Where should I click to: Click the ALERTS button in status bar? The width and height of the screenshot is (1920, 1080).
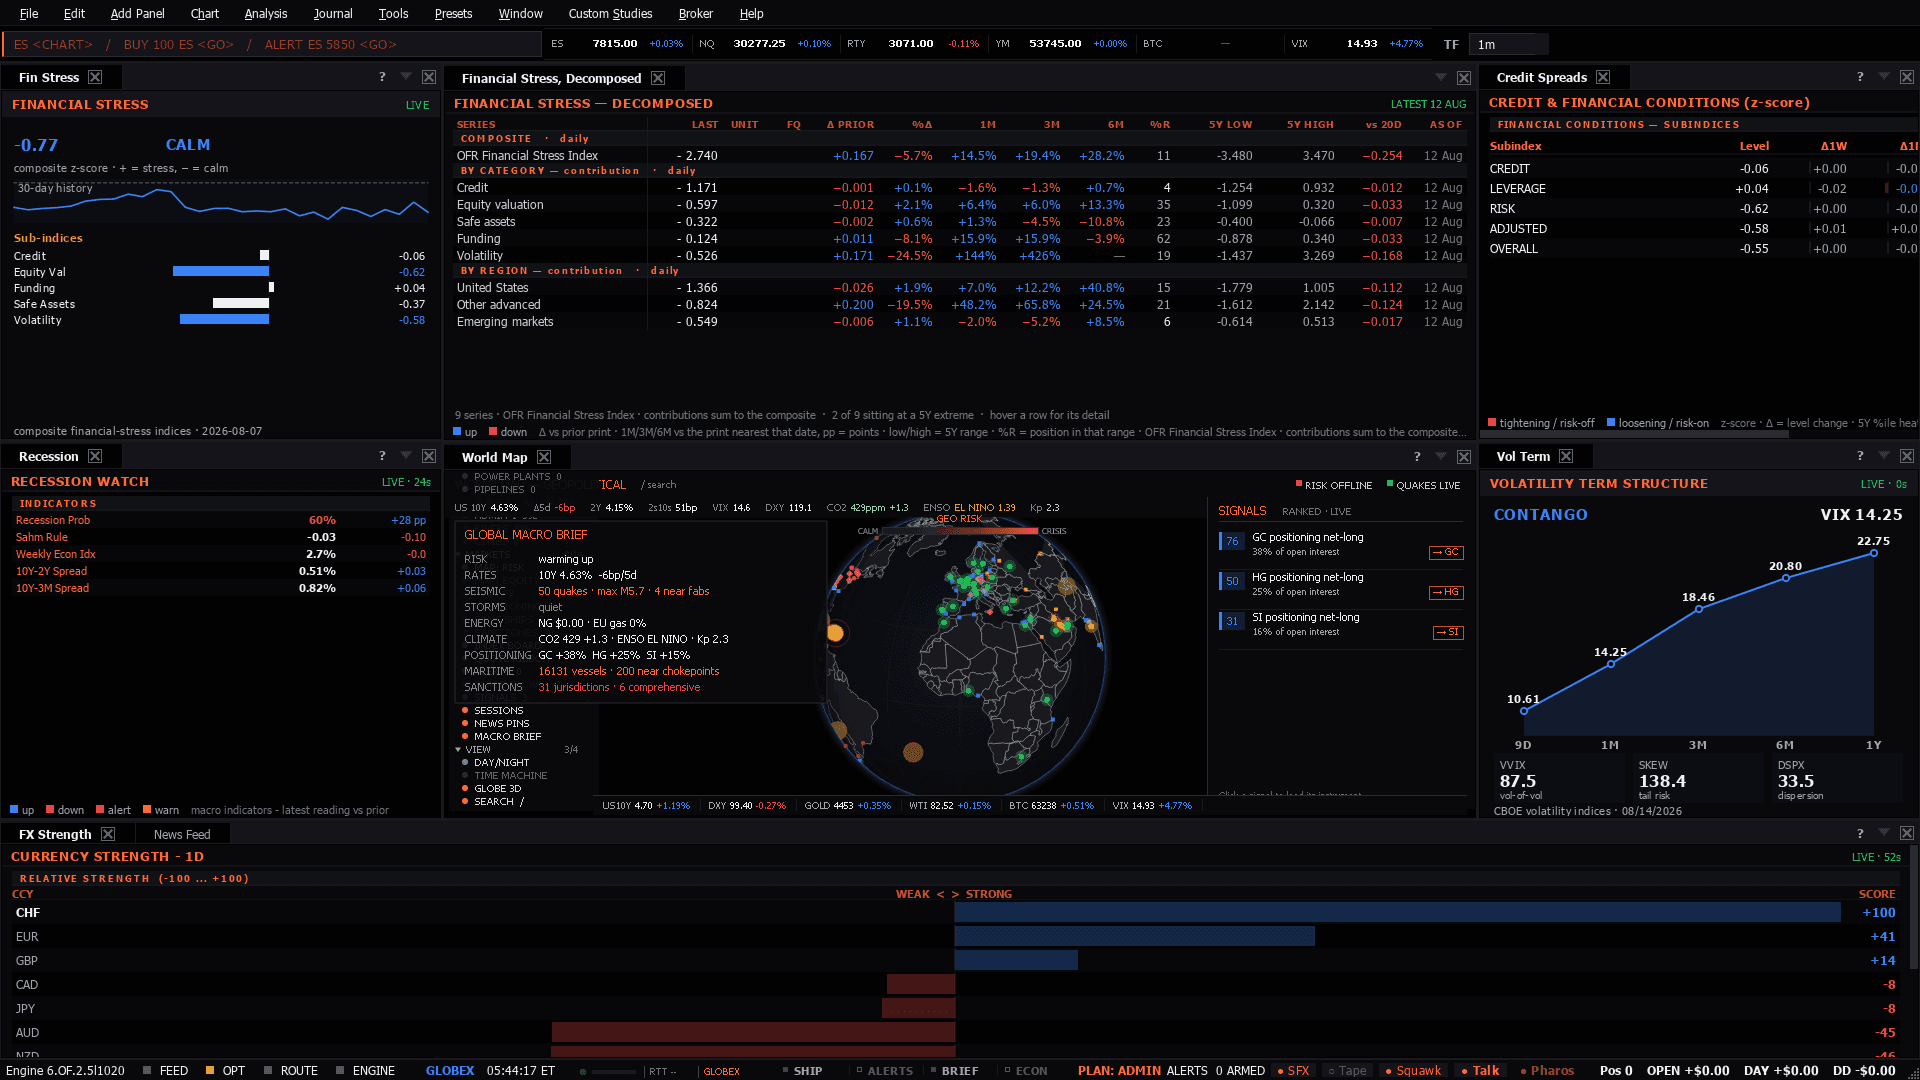[884, 1070]
